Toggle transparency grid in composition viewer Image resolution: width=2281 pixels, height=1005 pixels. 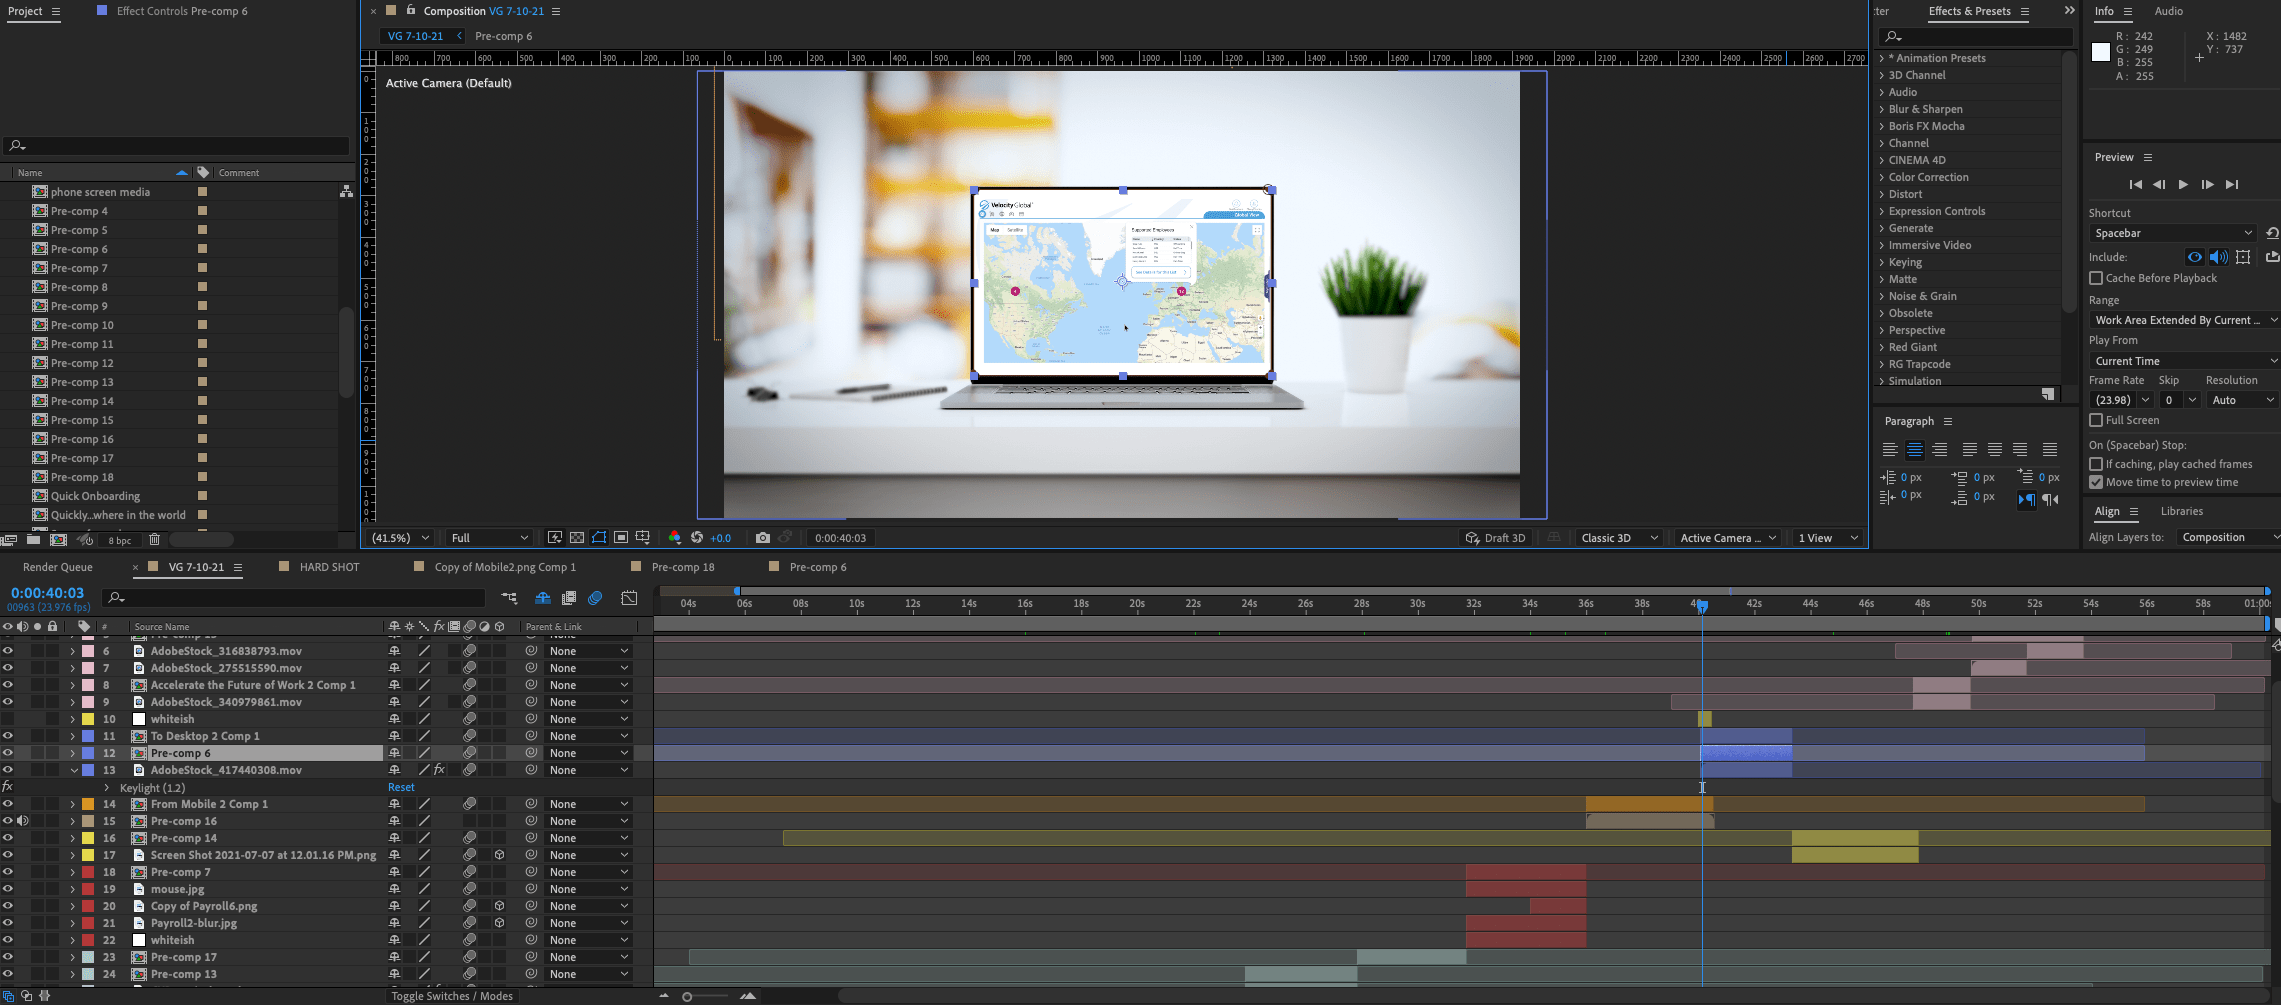click(577, 538)
